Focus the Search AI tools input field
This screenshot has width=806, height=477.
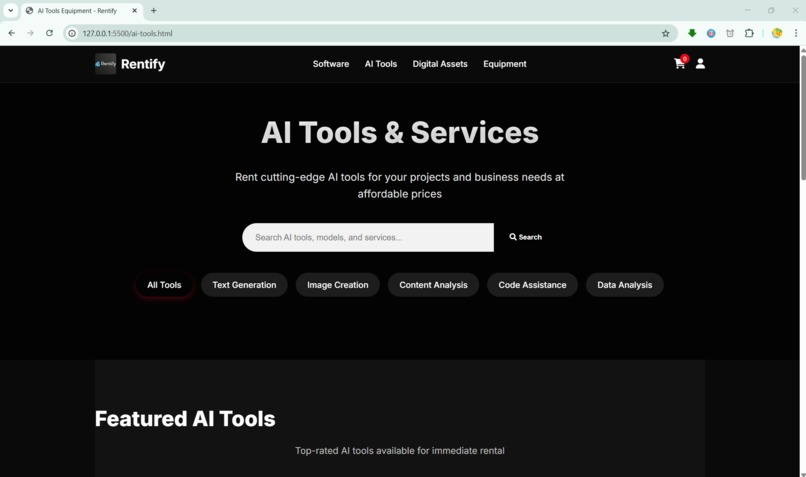tap(368, 237)
